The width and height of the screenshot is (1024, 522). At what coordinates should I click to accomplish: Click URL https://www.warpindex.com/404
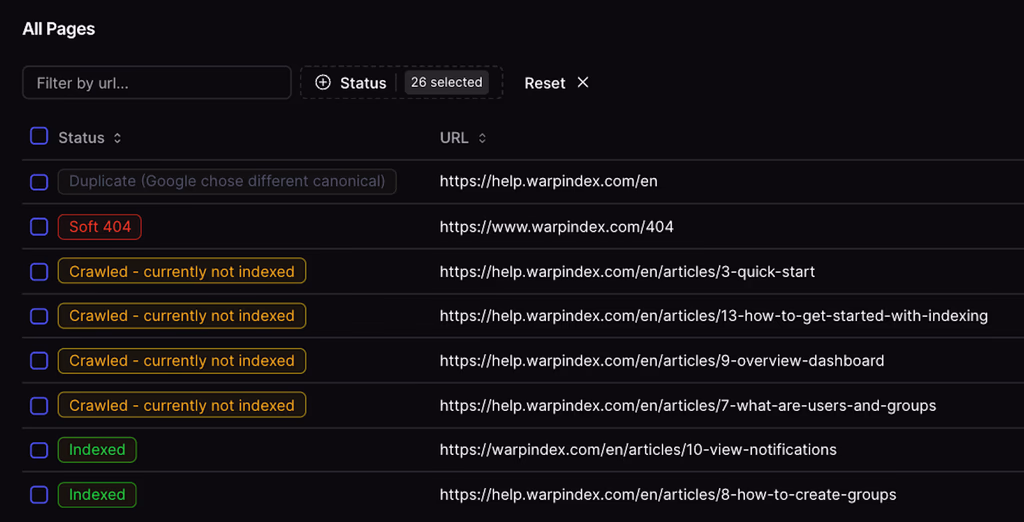[x=556, y=227]
